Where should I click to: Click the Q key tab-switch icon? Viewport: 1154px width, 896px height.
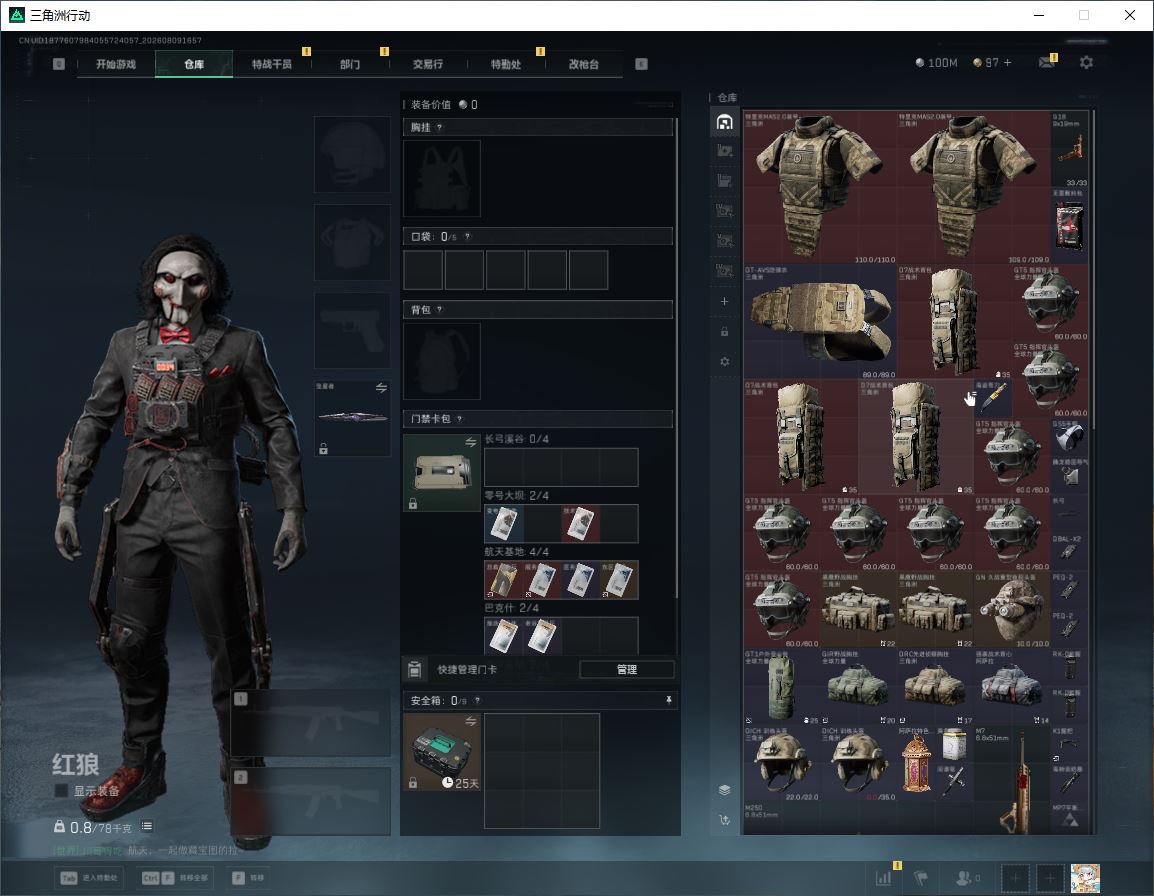click(x=59, y=64)
